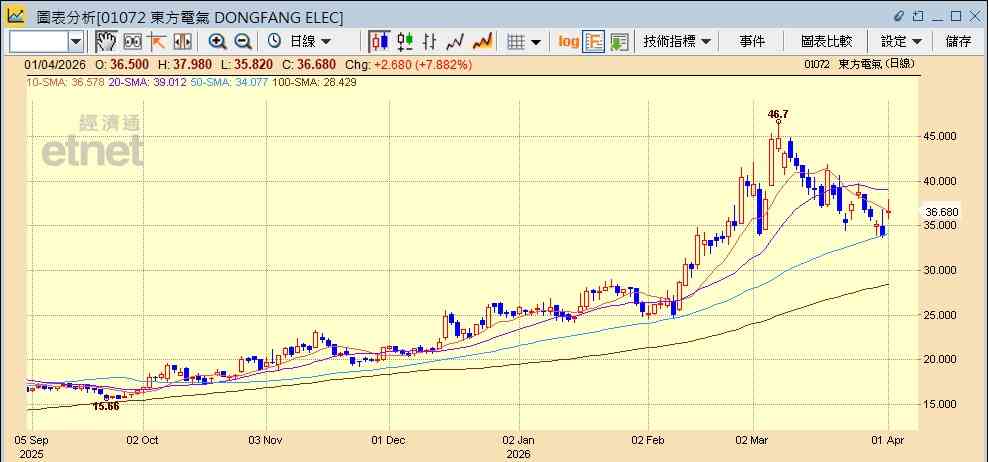Click the 02 Oct date label
The image size is (989, 462).
pyautogui.click(x=143, y=440)
